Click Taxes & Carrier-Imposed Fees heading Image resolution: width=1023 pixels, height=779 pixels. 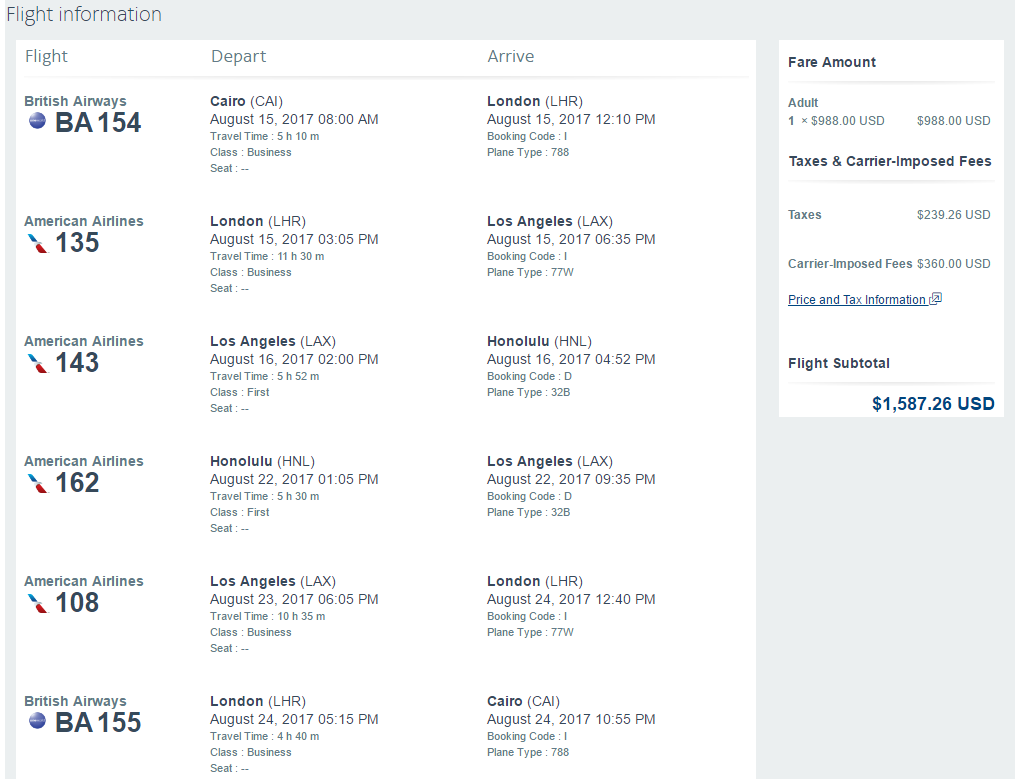(x=890, y=161)
